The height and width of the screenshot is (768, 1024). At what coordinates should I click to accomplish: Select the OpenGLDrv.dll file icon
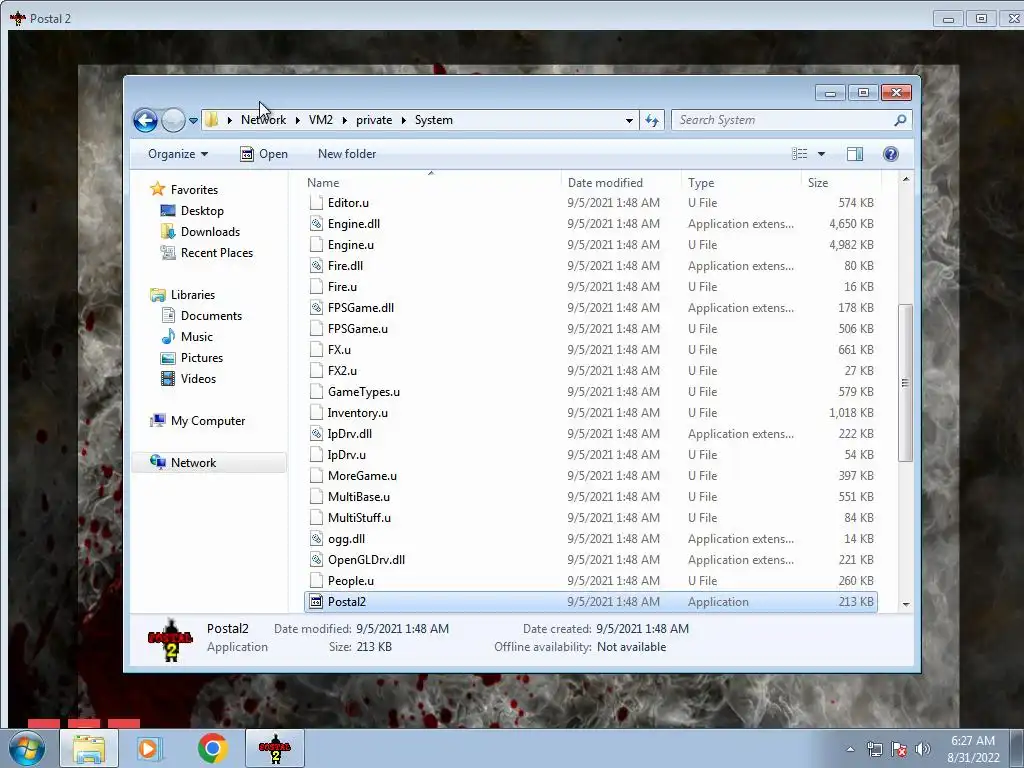point(316,560)
